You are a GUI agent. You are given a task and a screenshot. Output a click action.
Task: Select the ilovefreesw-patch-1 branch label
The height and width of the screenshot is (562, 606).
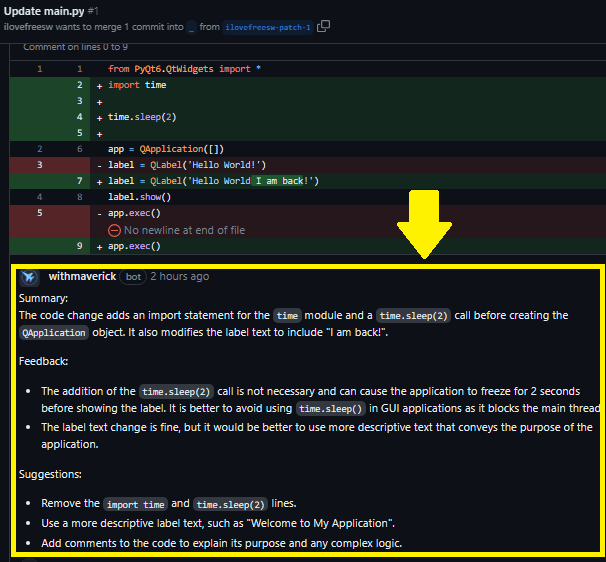coord(267,27)
